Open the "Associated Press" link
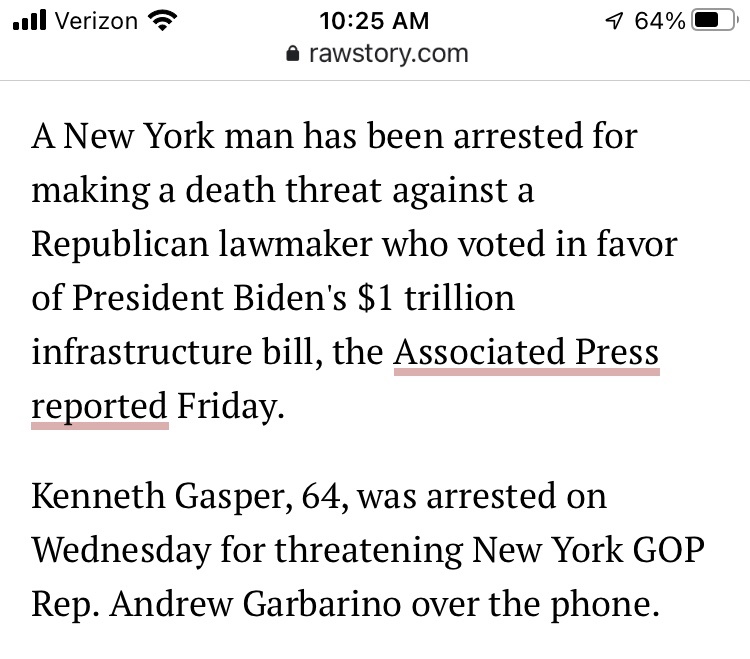The image size is (750, 659). pos(527,353)
